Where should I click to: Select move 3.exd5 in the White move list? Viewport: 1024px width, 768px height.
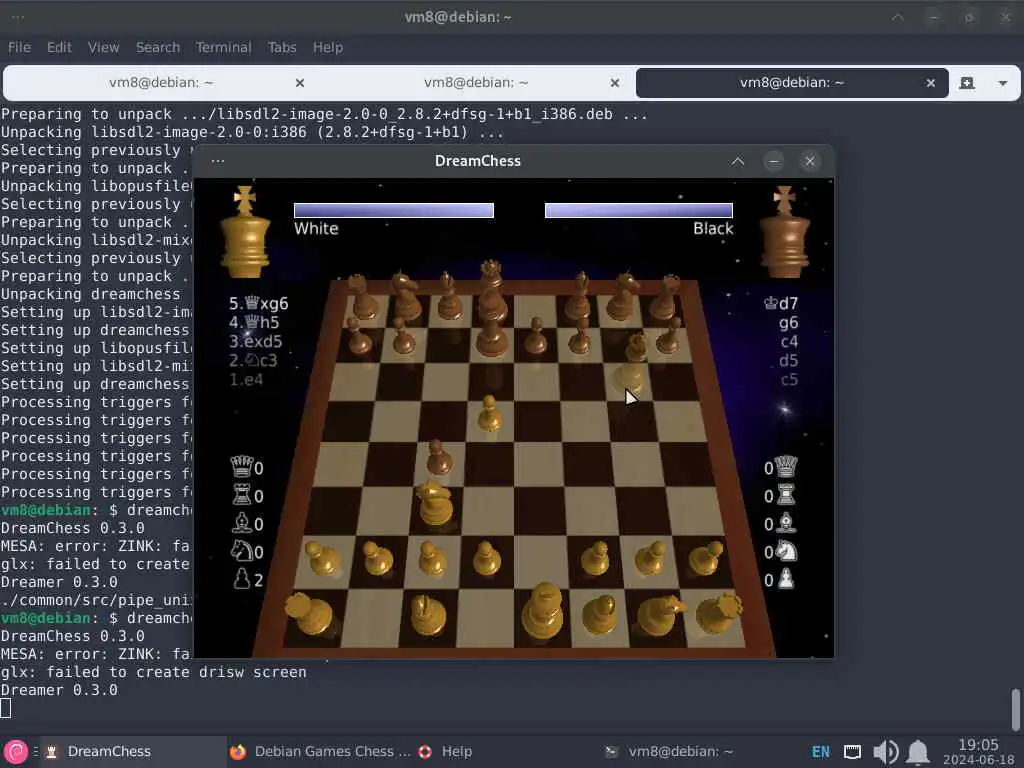click(x=255, y=341)
